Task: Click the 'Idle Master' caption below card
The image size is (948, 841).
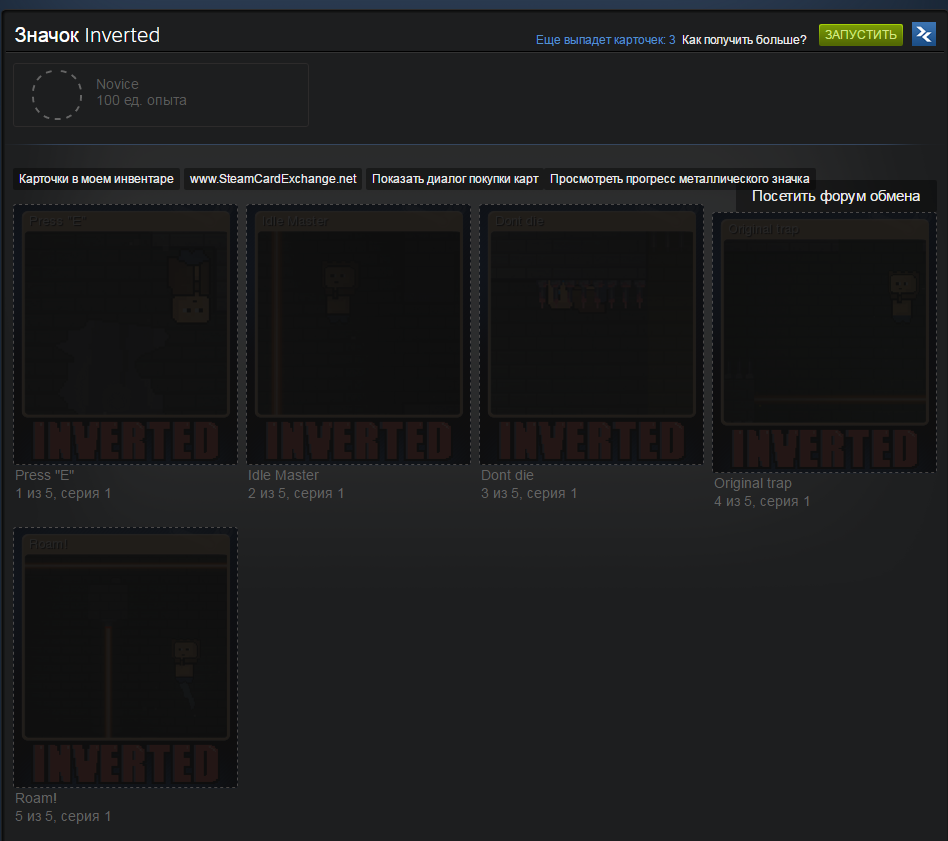Action: [x=283, y=475]
